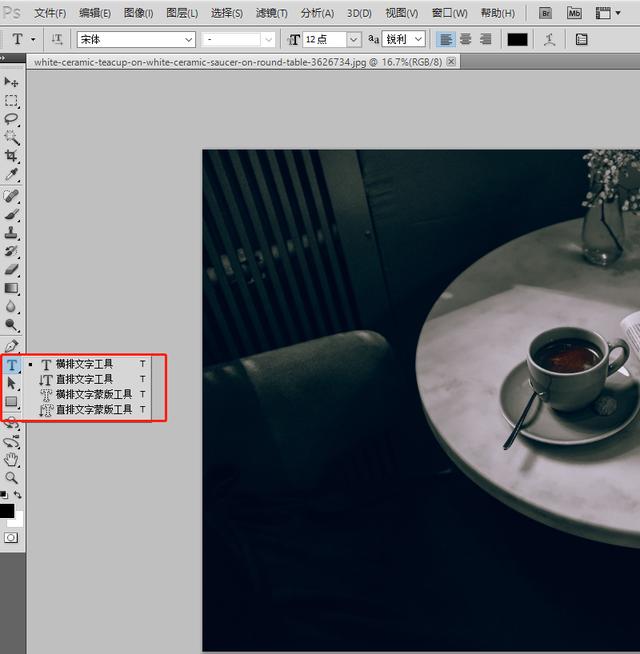Viewport: 640px width, 654px height.
Task: Toggle Quick Mask mode
Action: [11, 537]
